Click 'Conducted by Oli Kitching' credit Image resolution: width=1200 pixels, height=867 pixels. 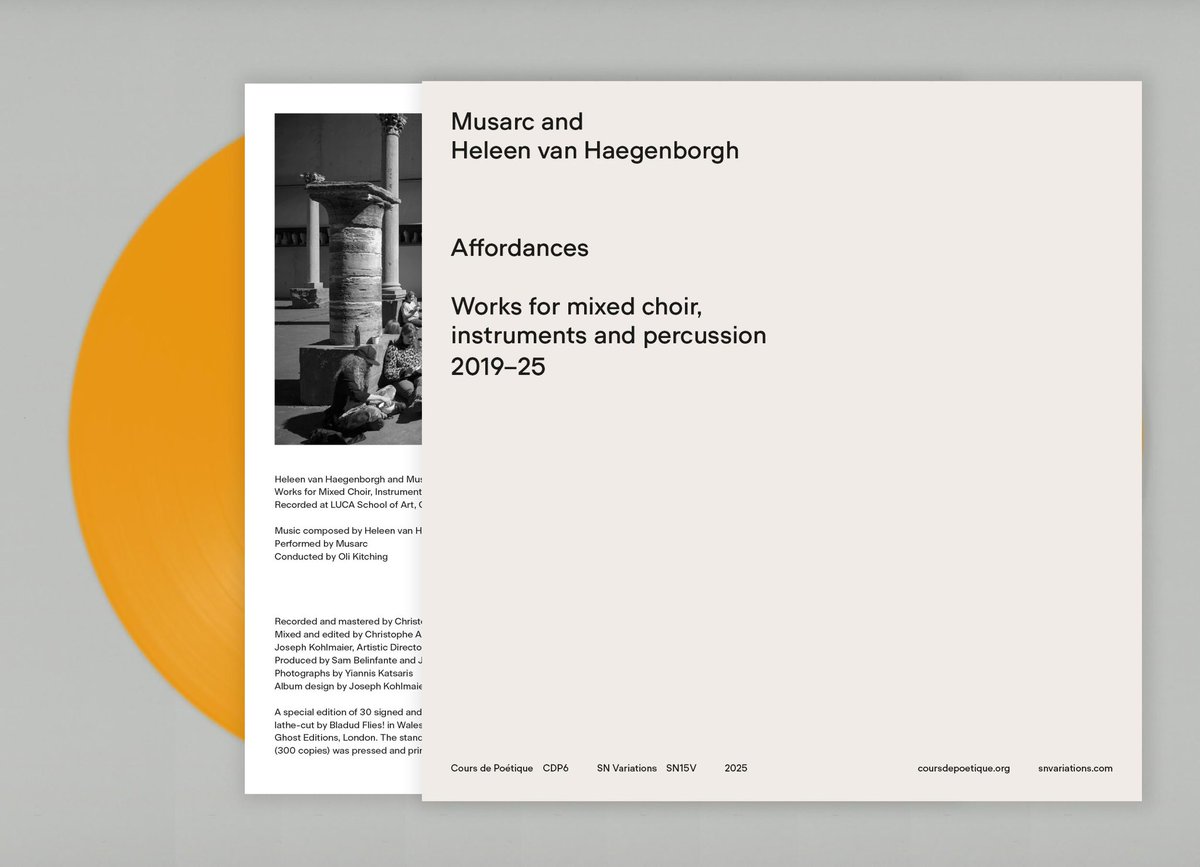331,556
